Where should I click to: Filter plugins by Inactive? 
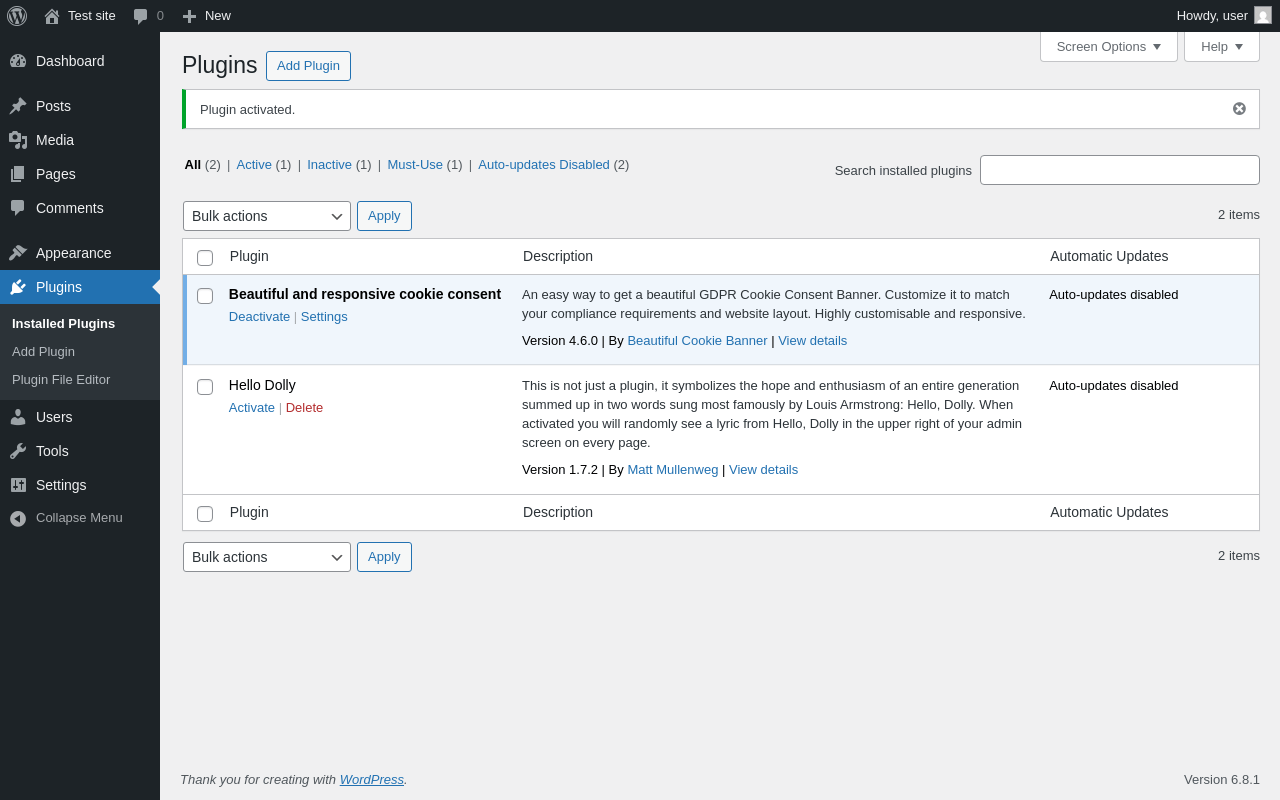[x=329, y=165]
